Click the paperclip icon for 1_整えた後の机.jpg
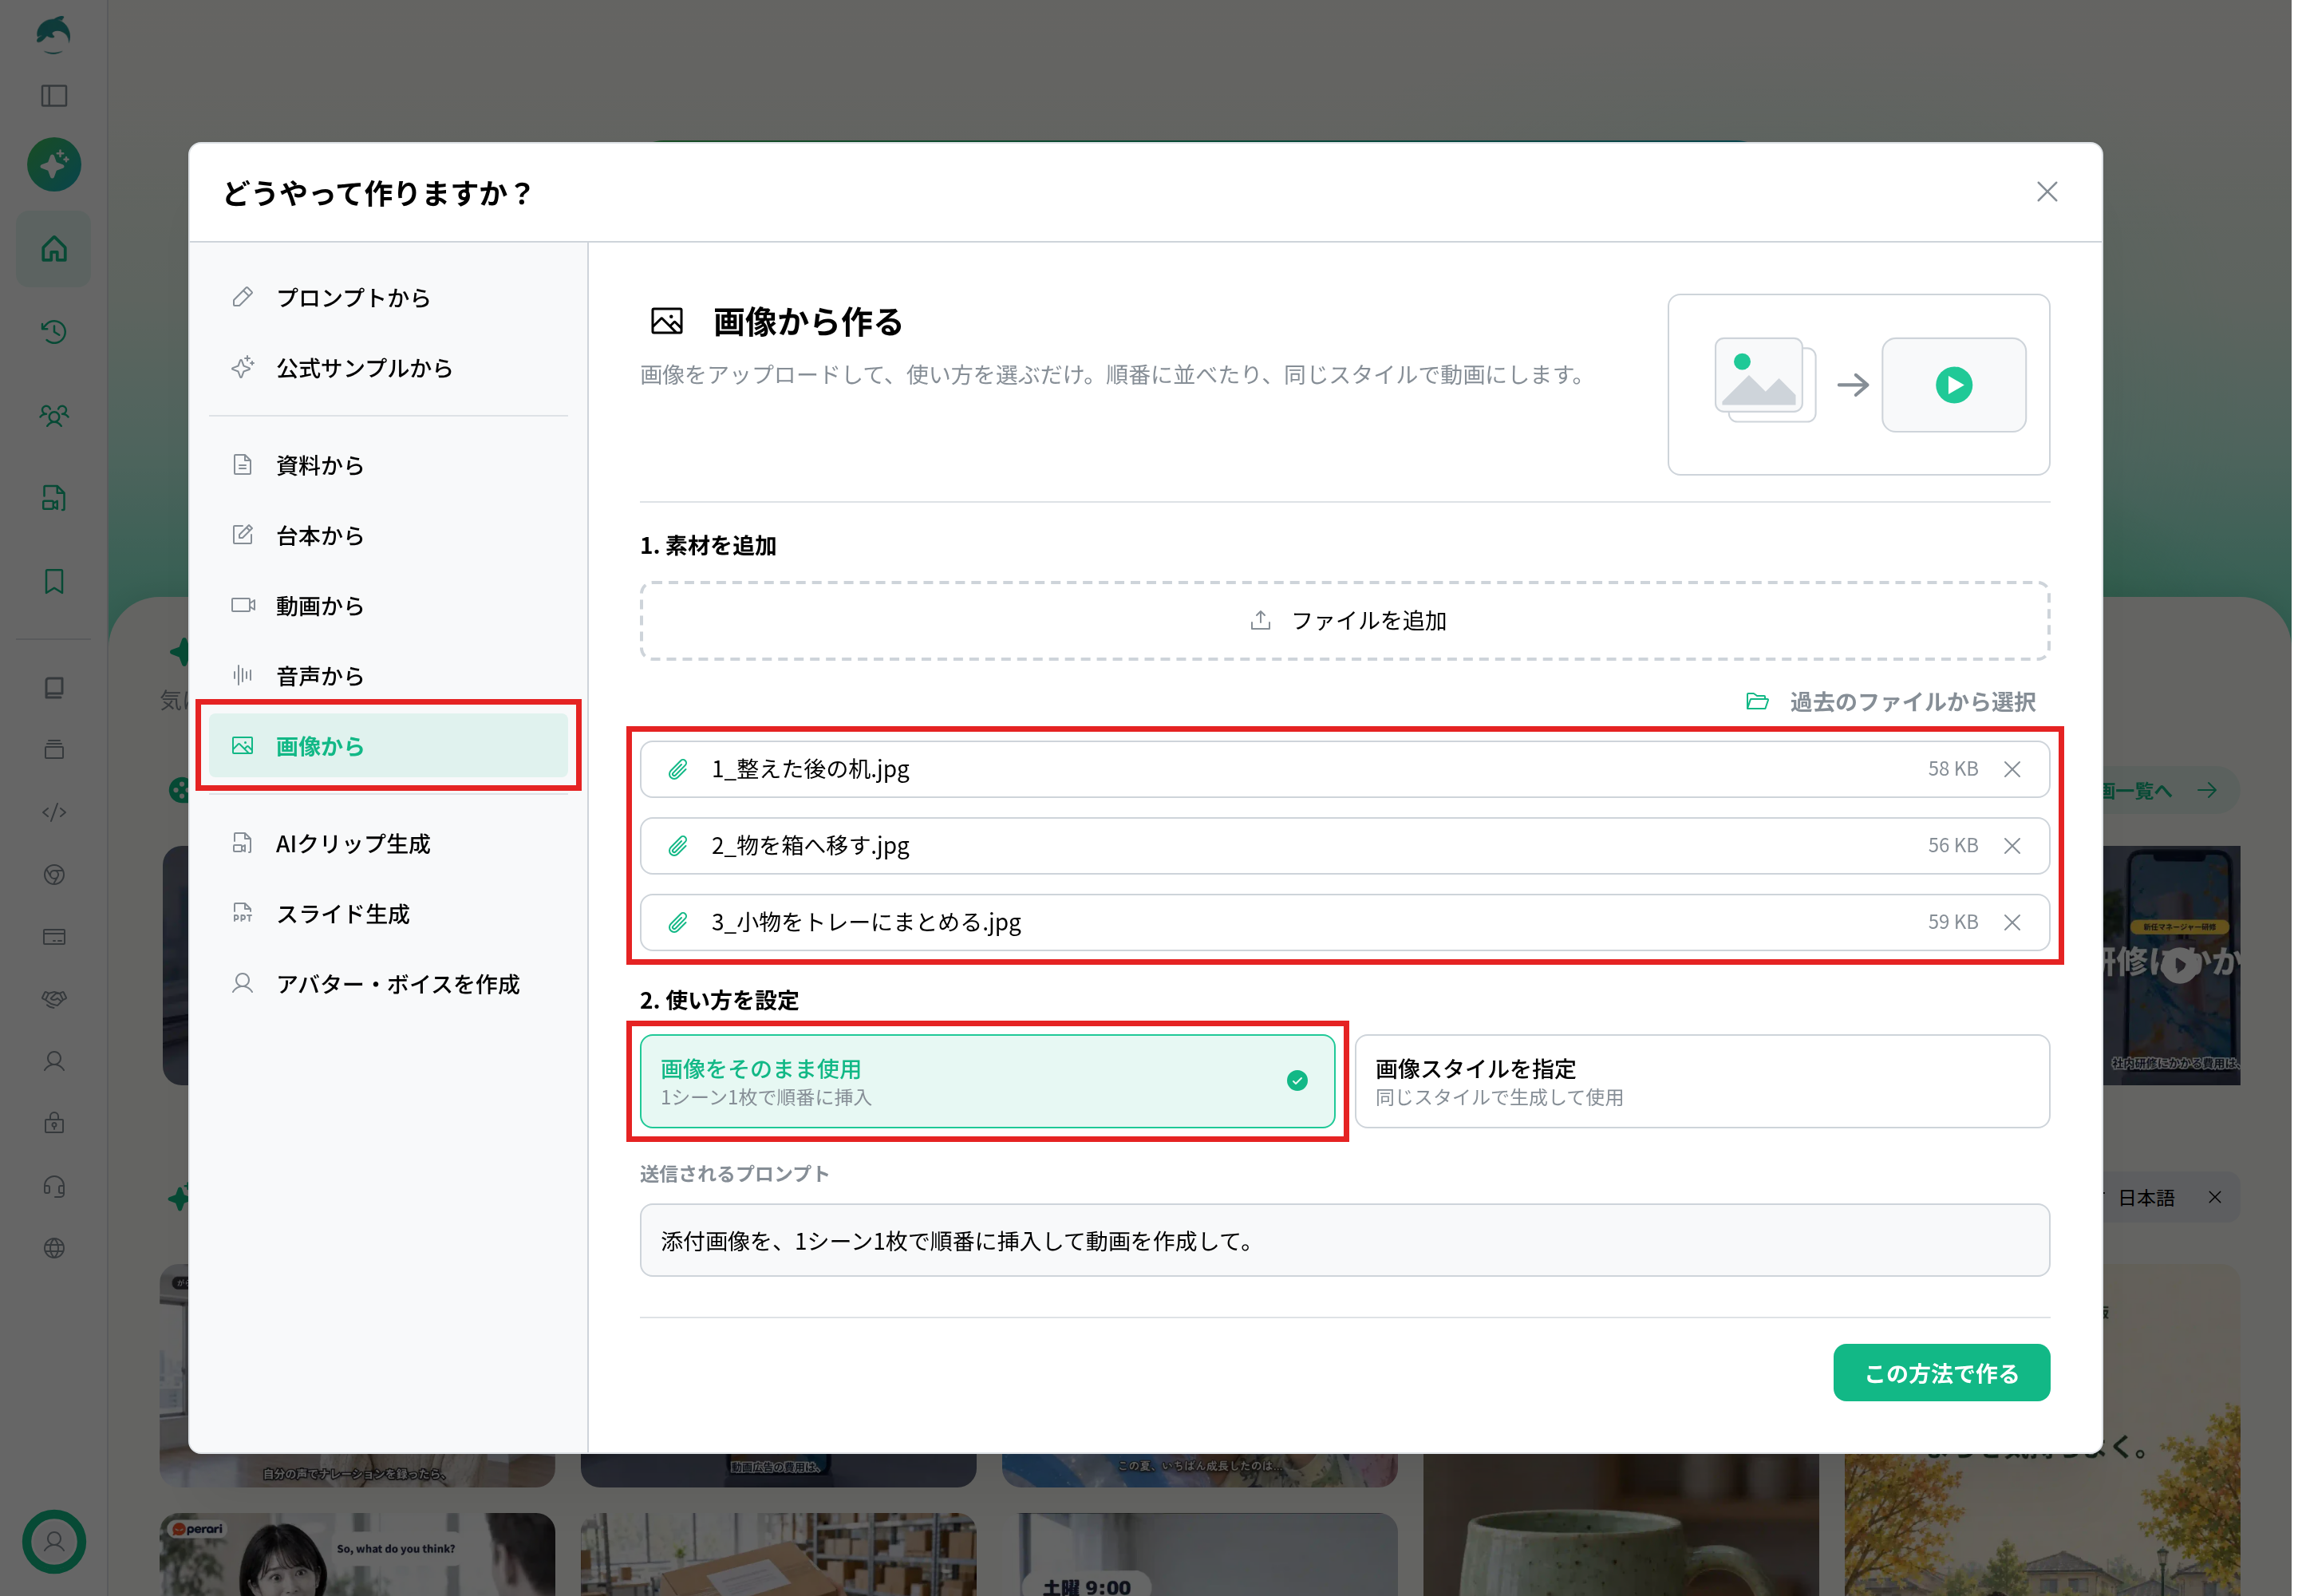This screenshot has width=2298, height=1596. point(677,769)
